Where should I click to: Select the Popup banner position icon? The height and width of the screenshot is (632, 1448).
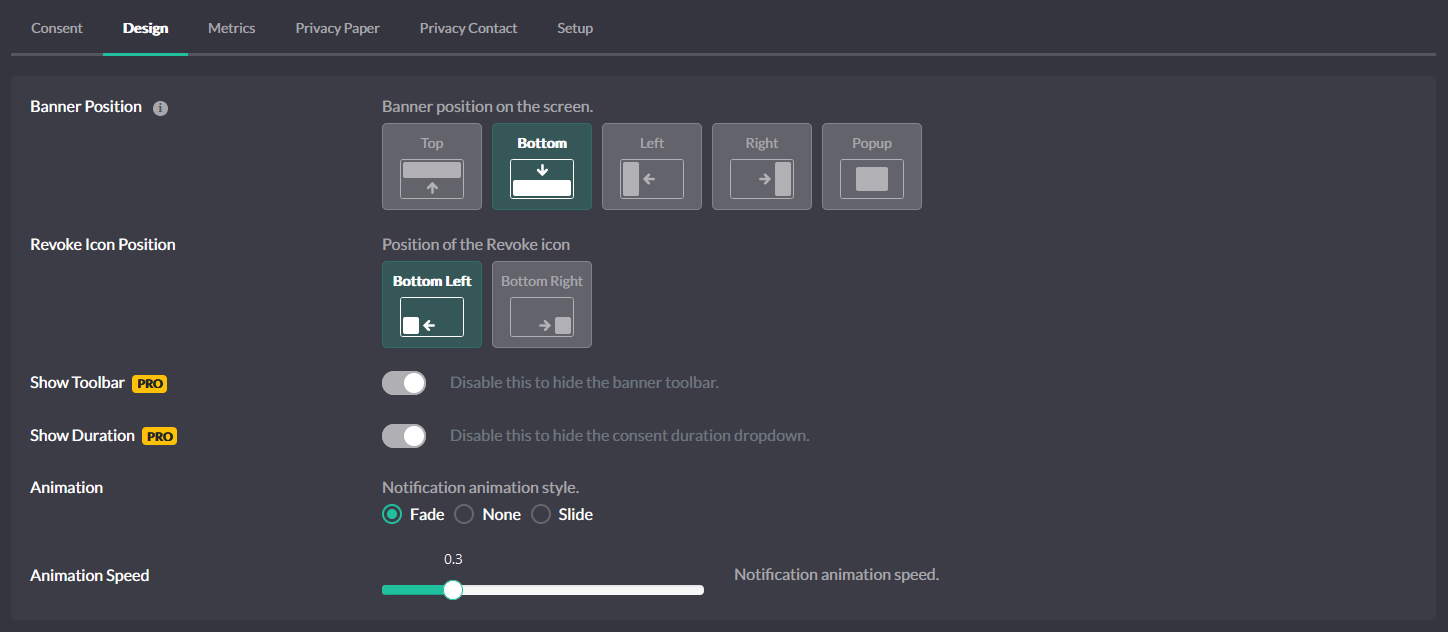[871, 167]
